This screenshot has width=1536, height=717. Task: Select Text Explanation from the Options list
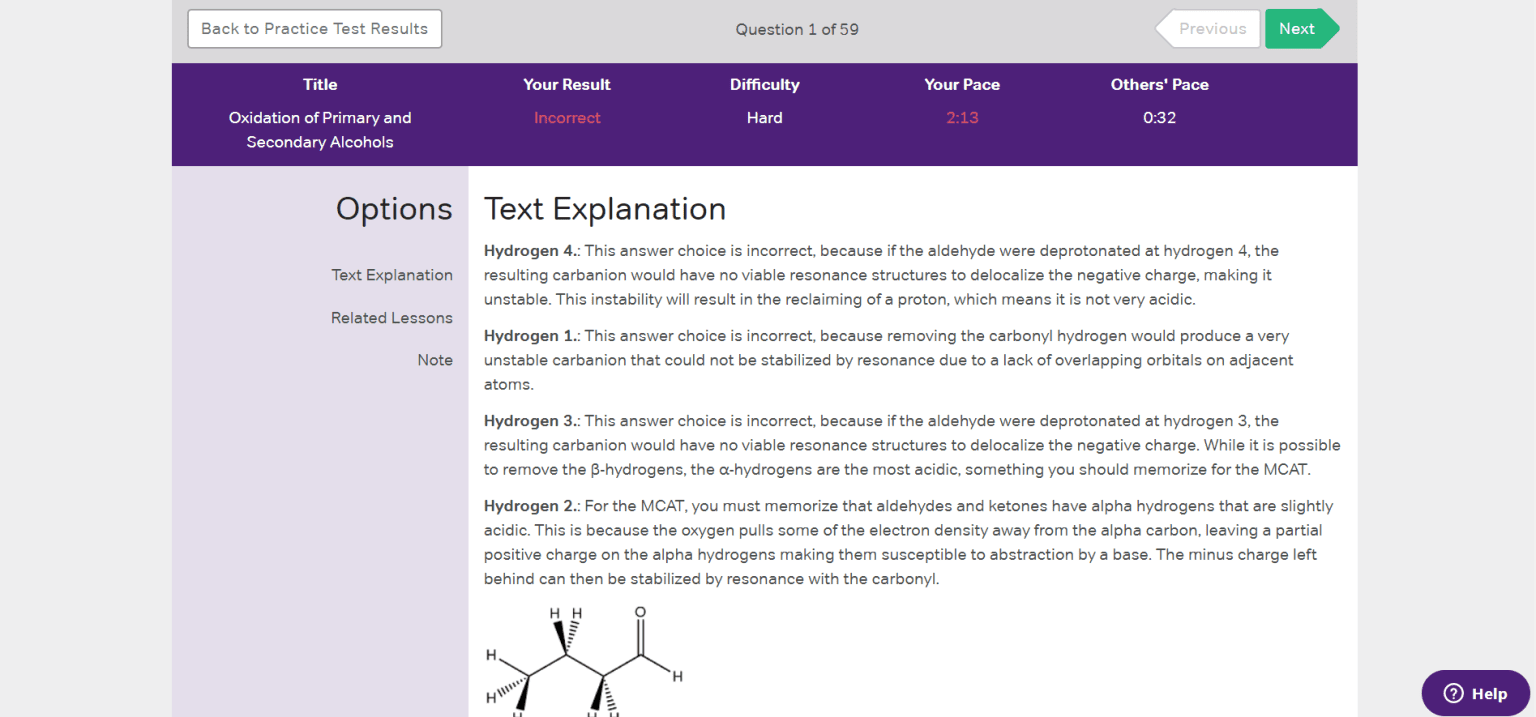[x=392, y=274]
